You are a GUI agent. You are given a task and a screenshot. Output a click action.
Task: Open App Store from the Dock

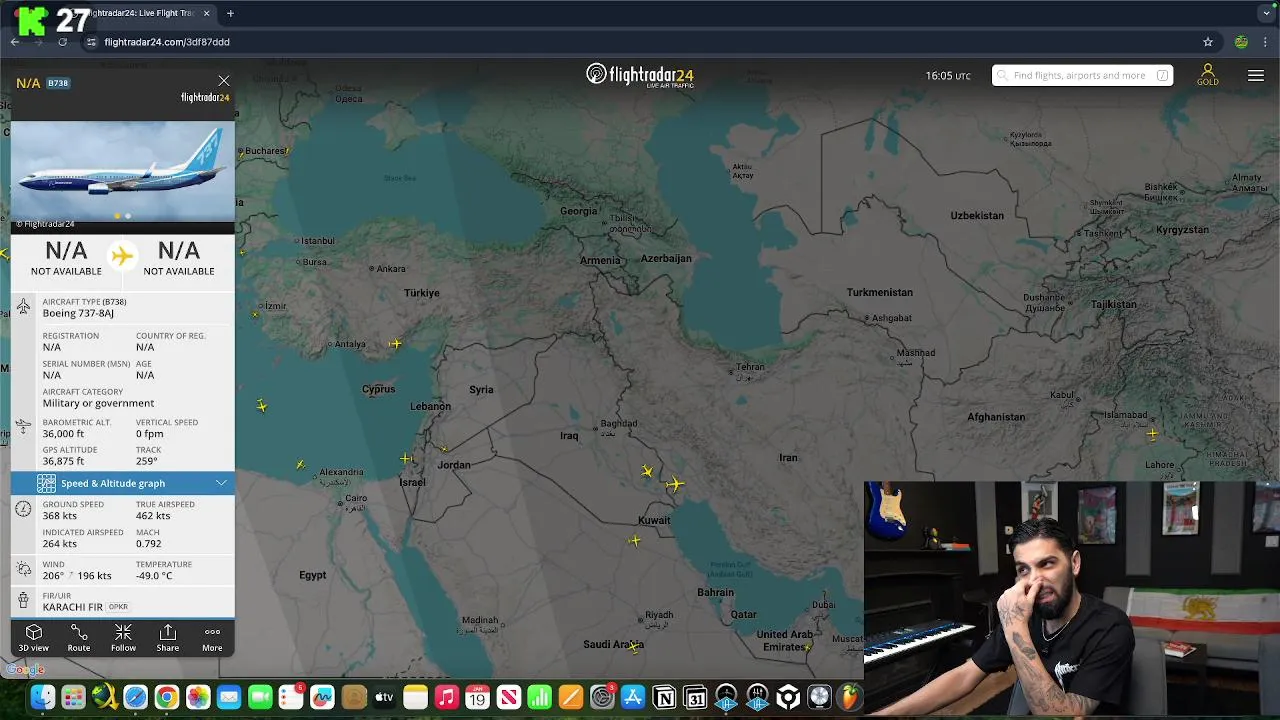coord(633,697)
